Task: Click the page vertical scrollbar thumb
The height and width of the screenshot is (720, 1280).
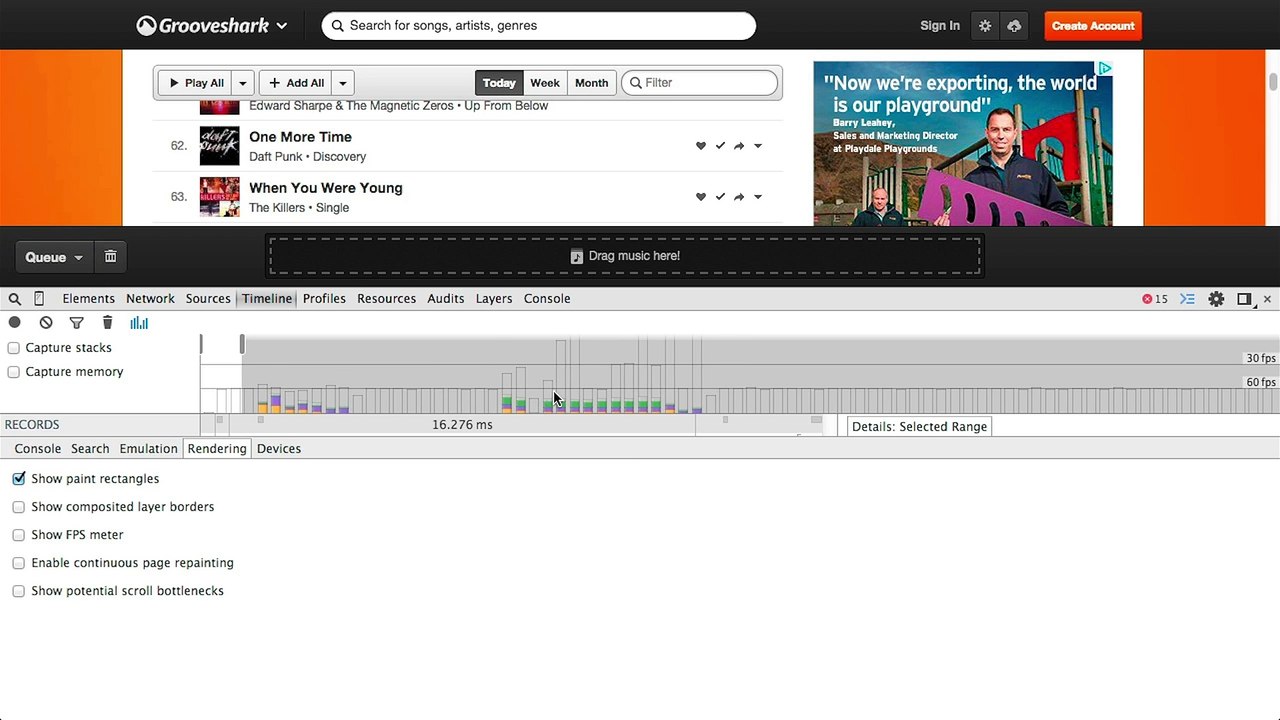Action: 1273,82
